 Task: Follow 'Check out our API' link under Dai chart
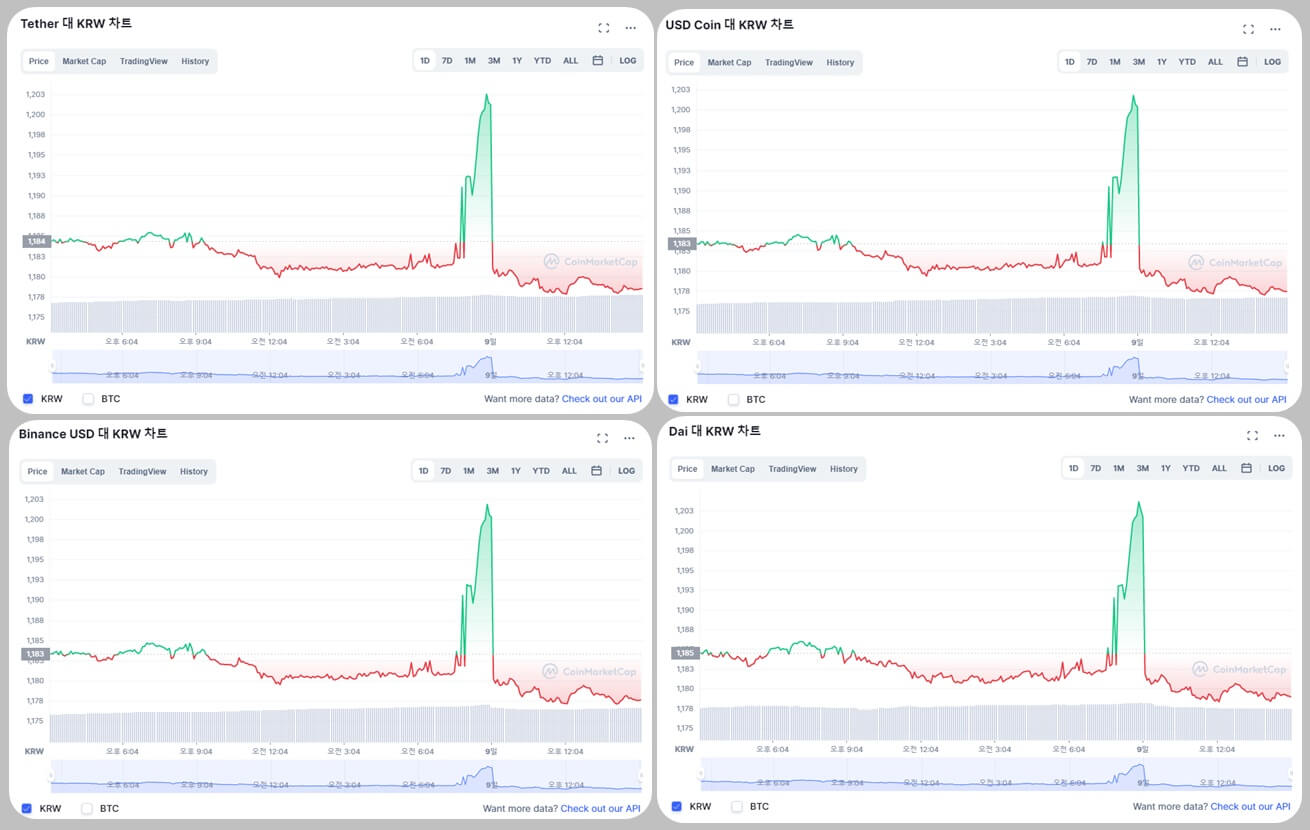click(1250, 806)
